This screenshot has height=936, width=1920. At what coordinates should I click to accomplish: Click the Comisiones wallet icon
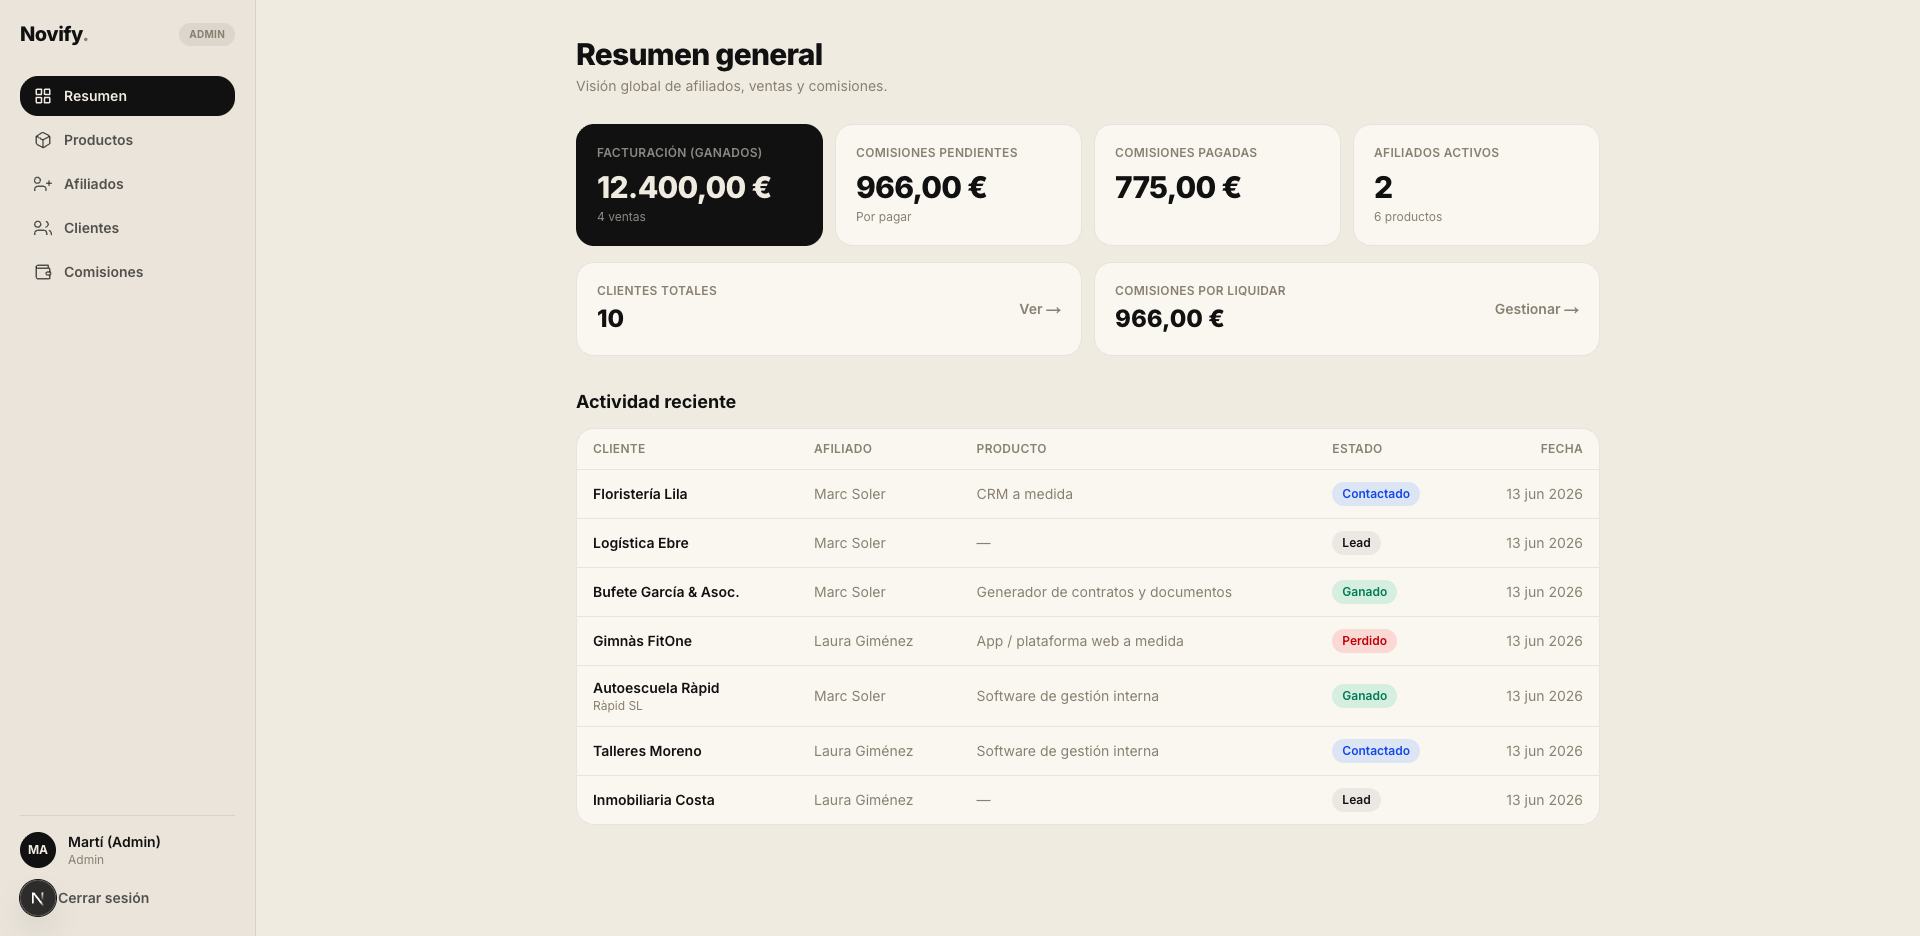(x=43, y=272)
